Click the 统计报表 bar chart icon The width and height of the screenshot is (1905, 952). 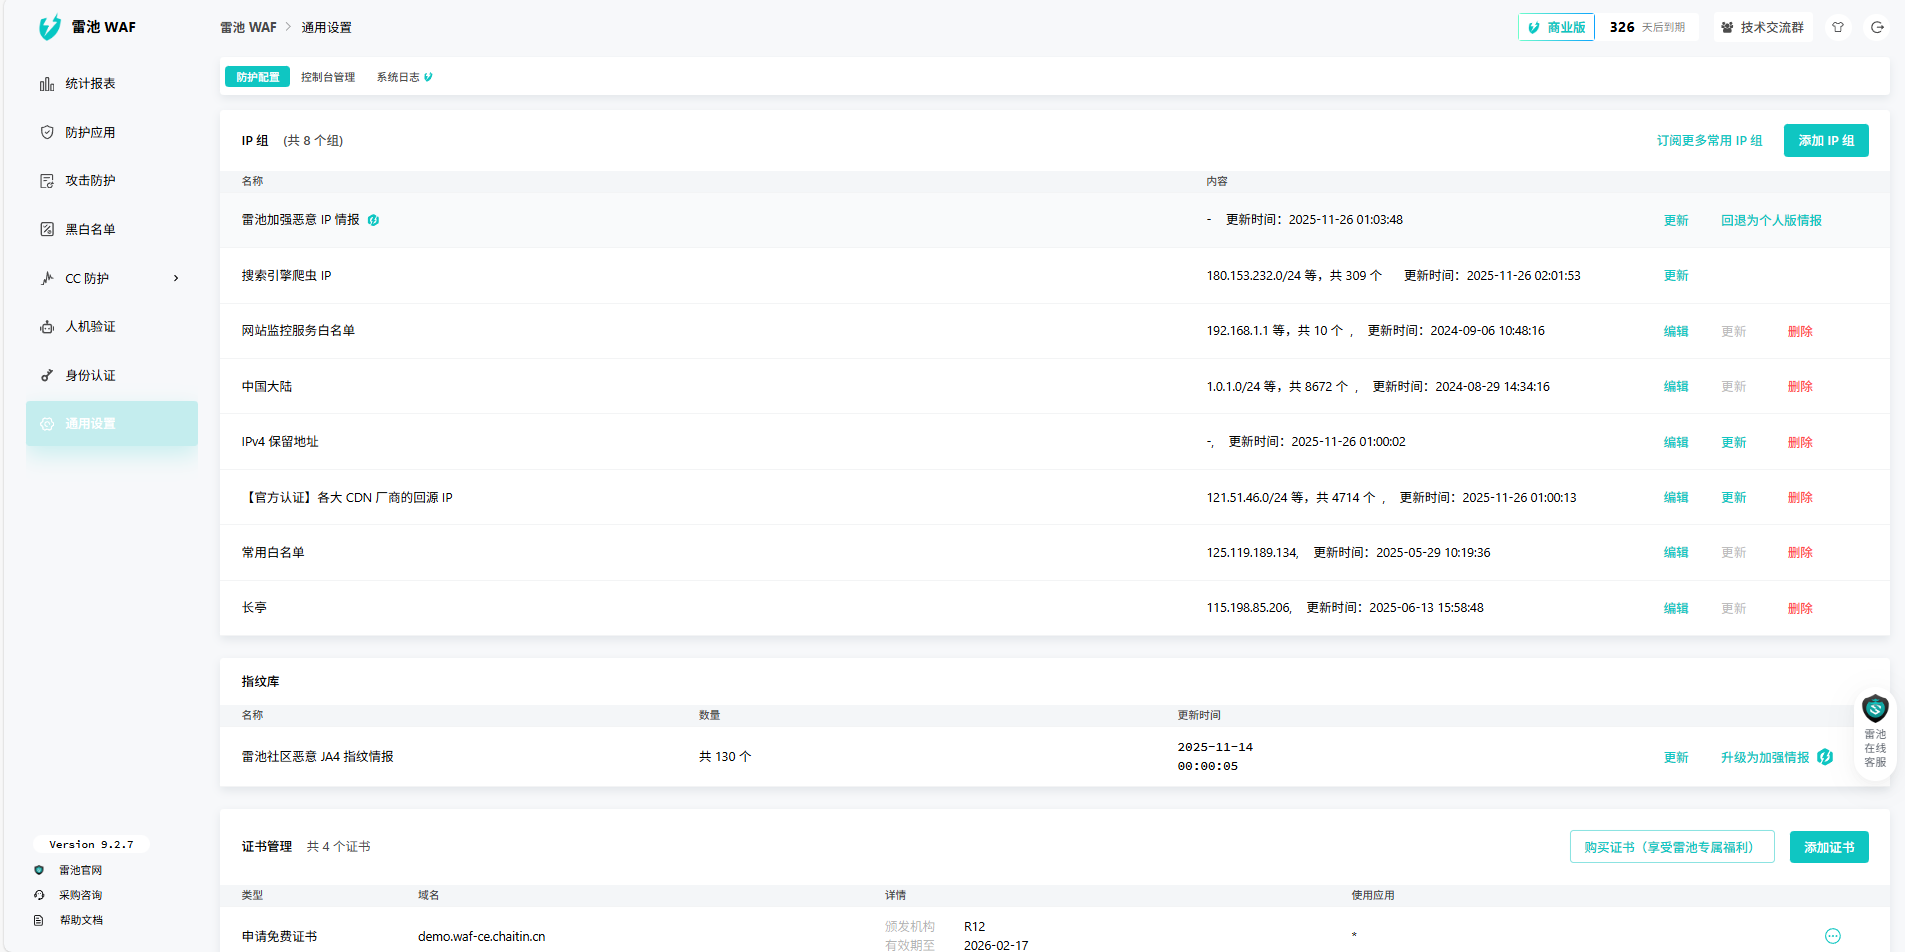tap(47, 84)
